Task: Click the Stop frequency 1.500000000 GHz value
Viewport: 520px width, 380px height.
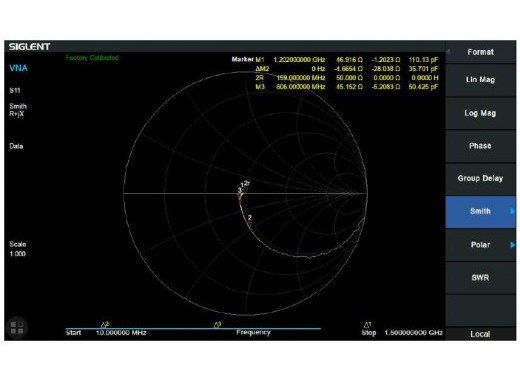Action: pyautogui.click(x=413, y=333)
